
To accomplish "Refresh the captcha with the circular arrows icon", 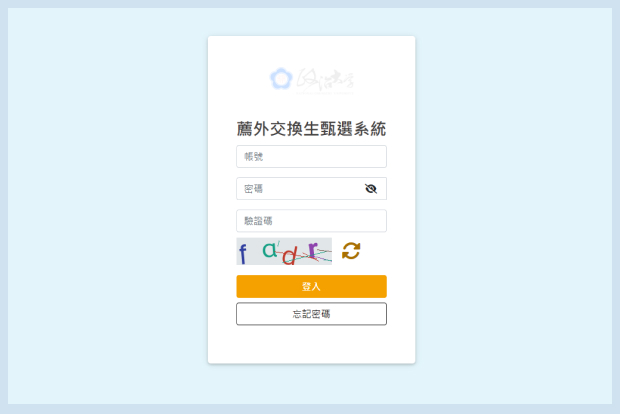I will pyautogui.click(x=351, y=251).
